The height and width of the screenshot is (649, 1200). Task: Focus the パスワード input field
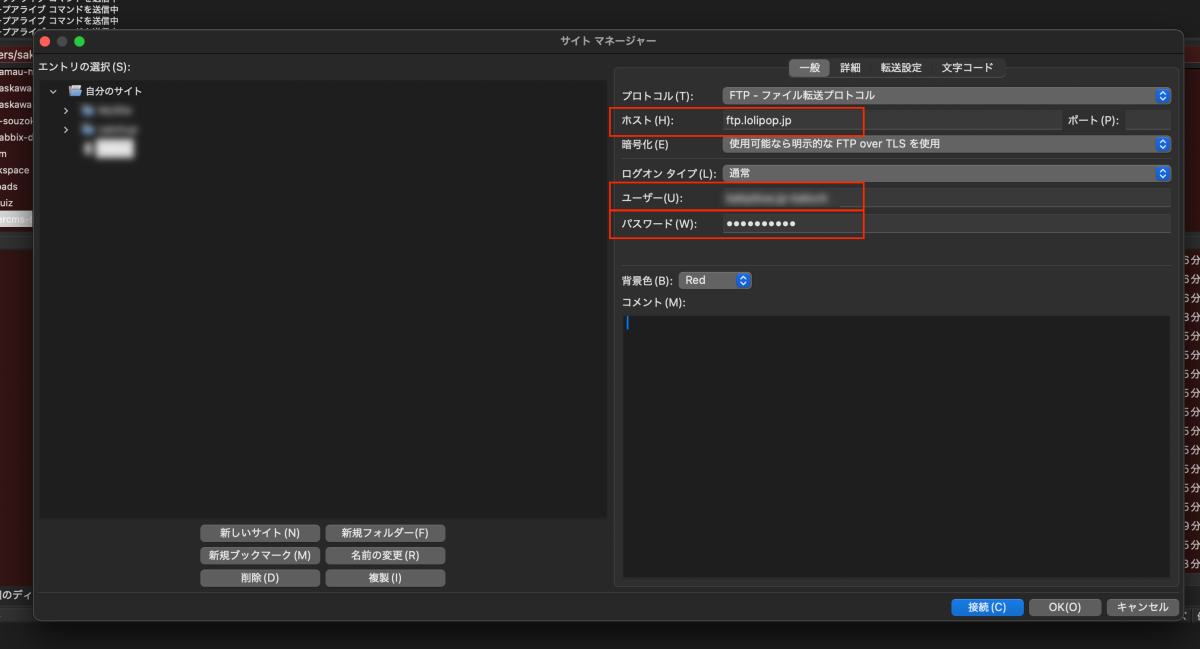click(x=945, y=223)
